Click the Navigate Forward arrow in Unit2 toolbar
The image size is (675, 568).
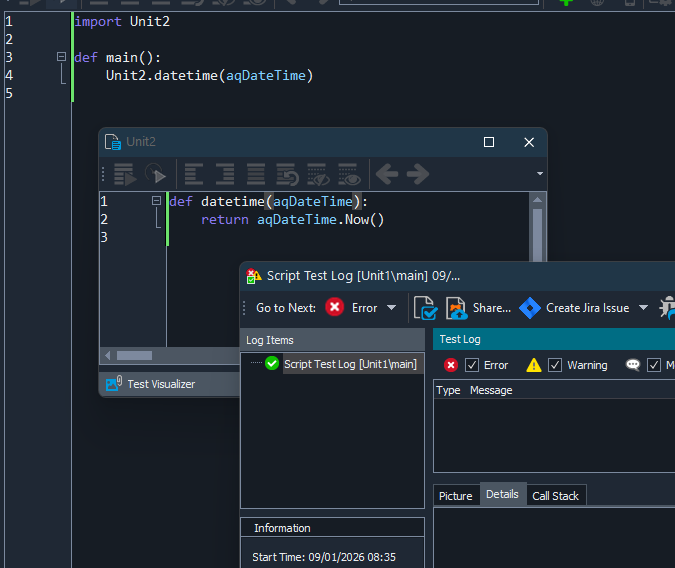(417, 174)
